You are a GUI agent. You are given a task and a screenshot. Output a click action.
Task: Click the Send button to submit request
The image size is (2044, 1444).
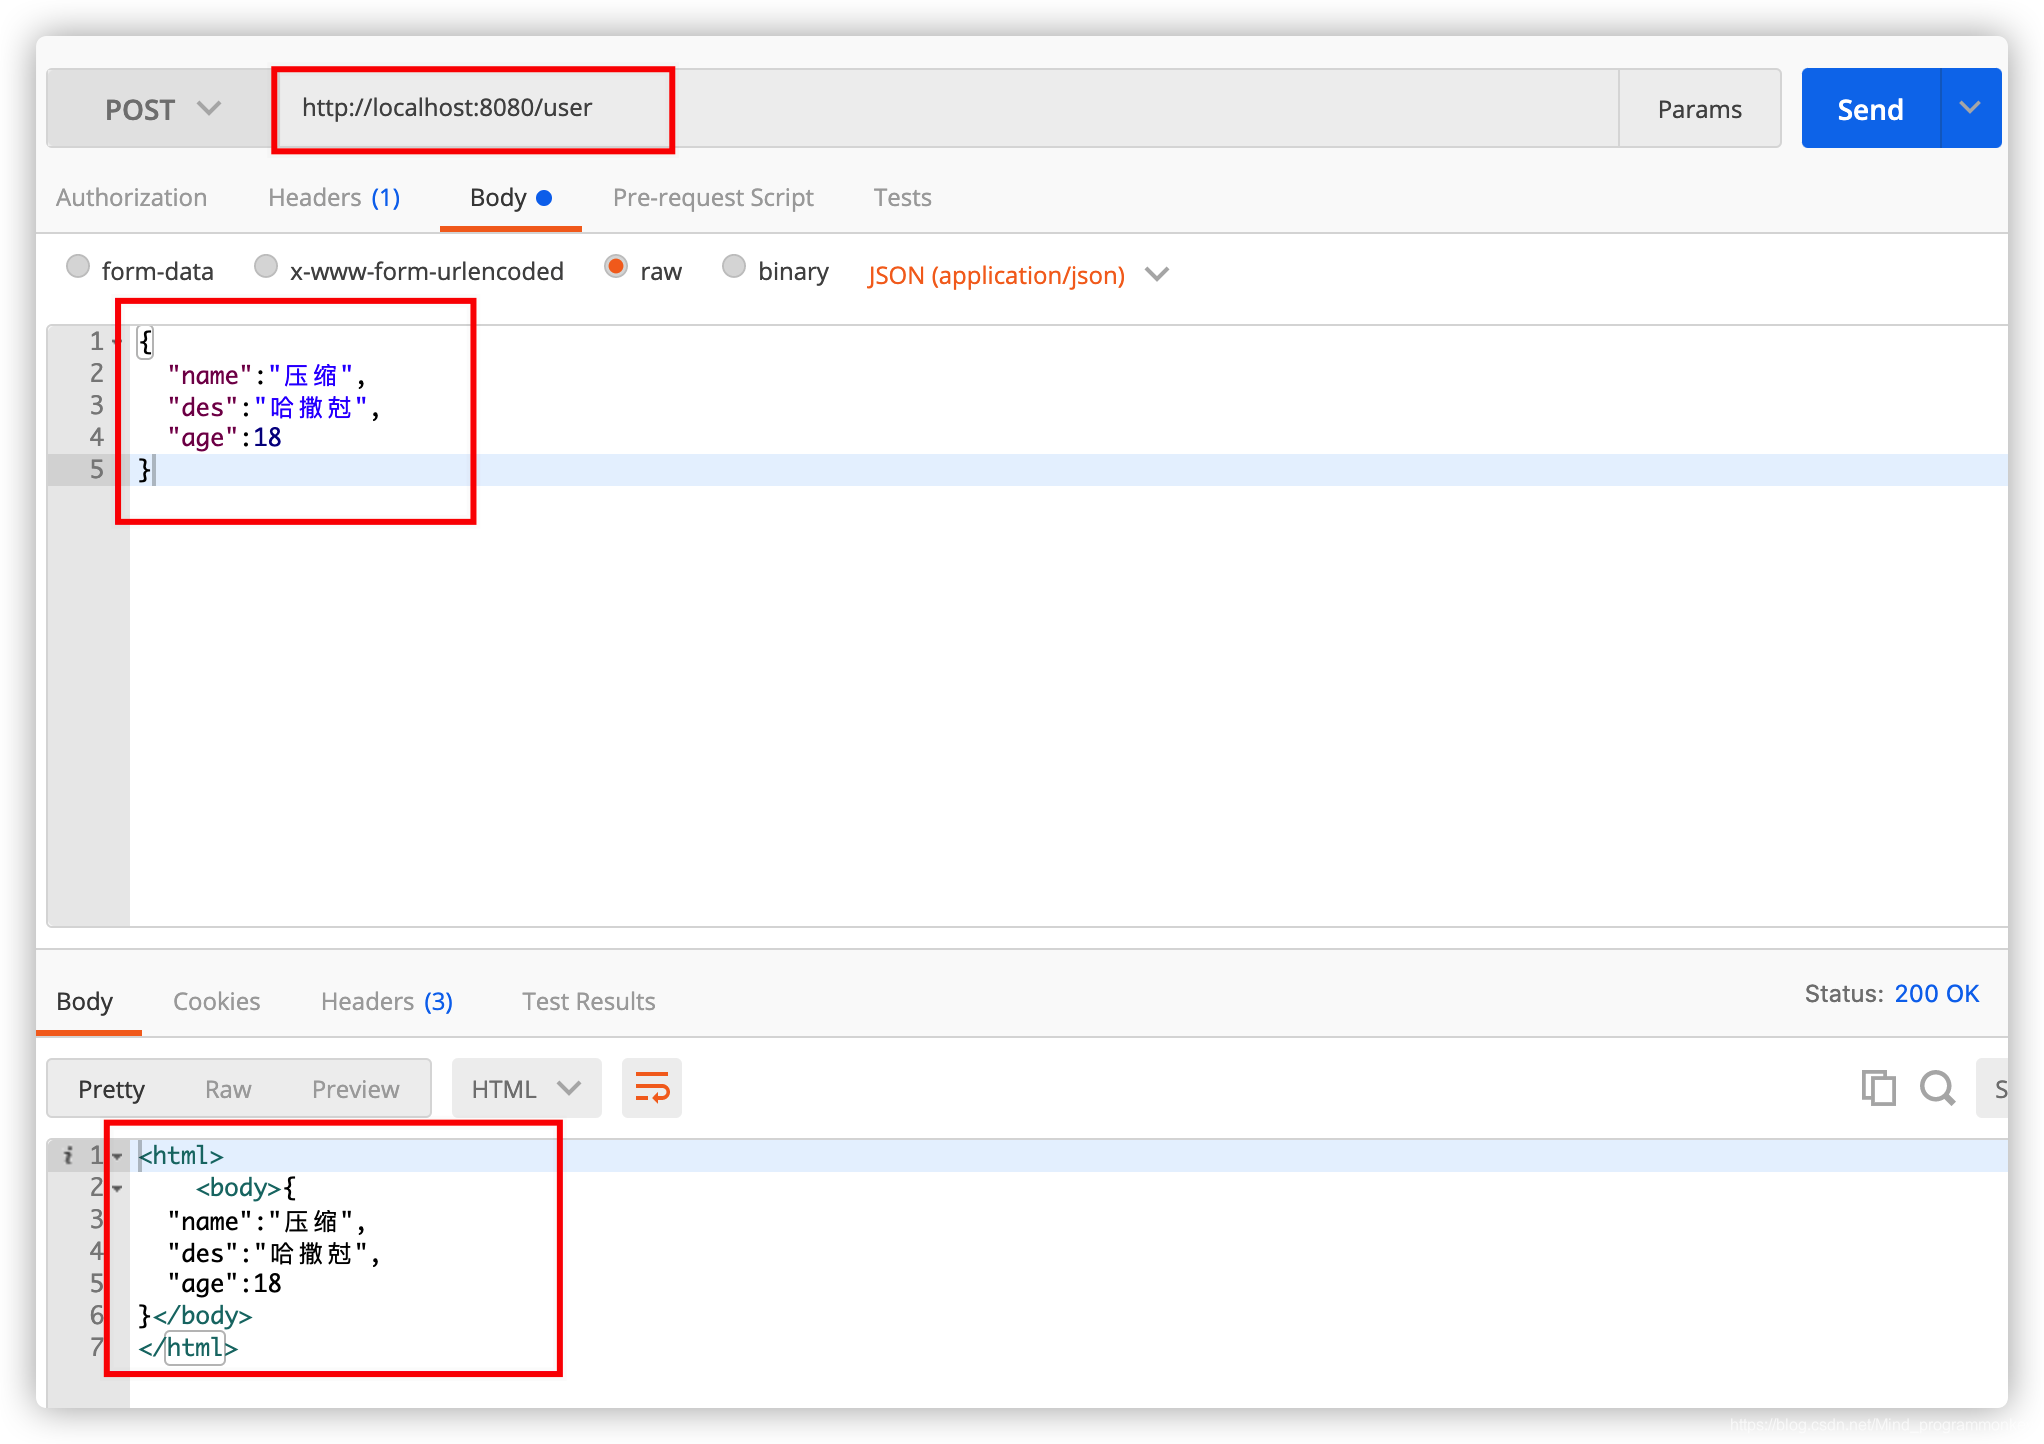pos(1869,109)
